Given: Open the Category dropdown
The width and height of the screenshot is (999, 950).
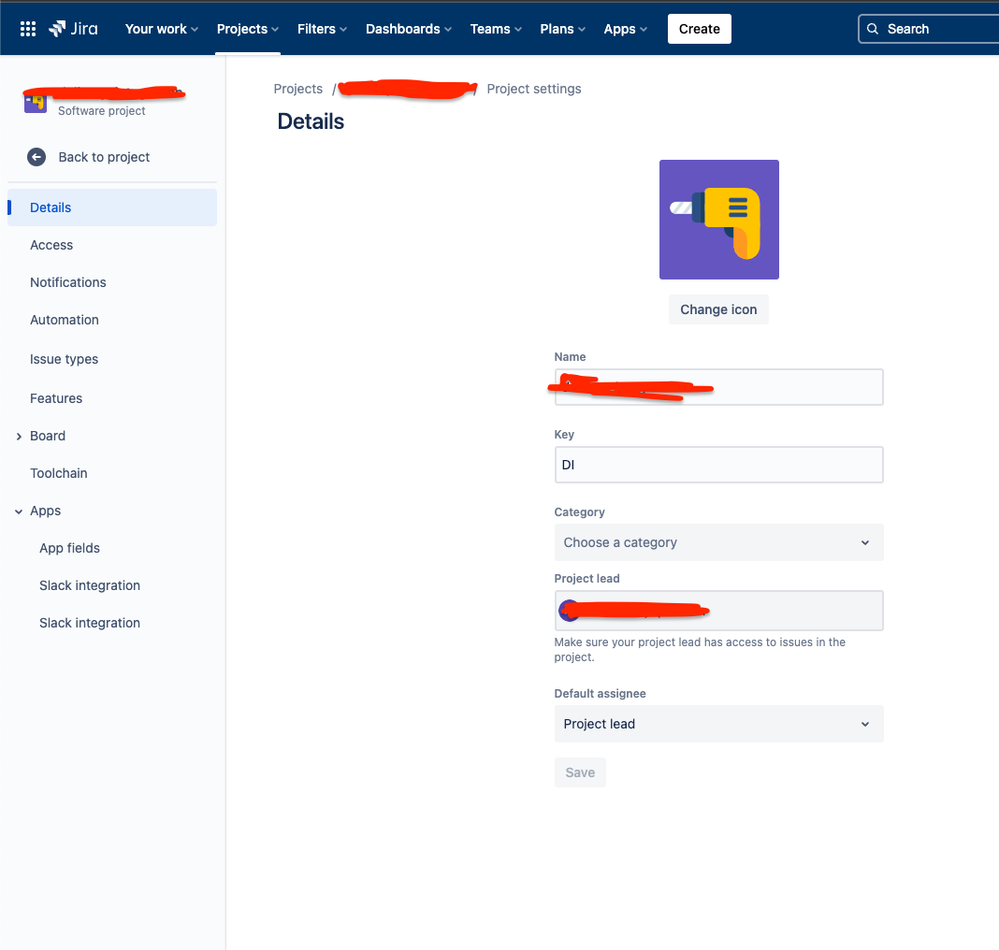Looking at the screenshot, I should tap(718, 542).
